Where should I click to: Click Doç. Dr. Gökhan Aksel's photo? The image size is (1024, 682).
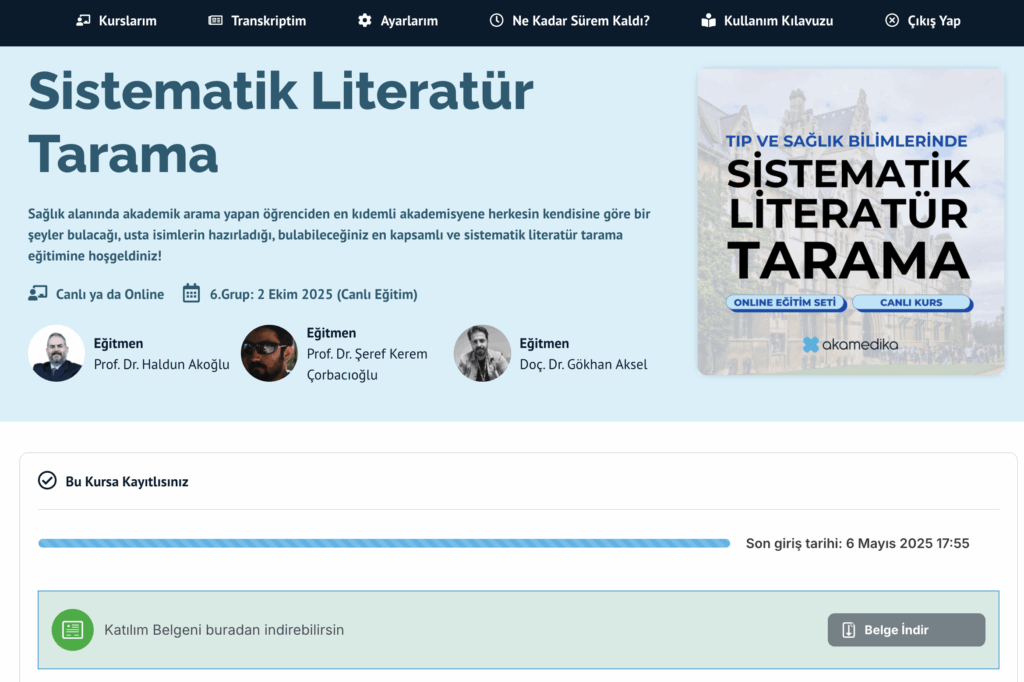coord(482,353)
